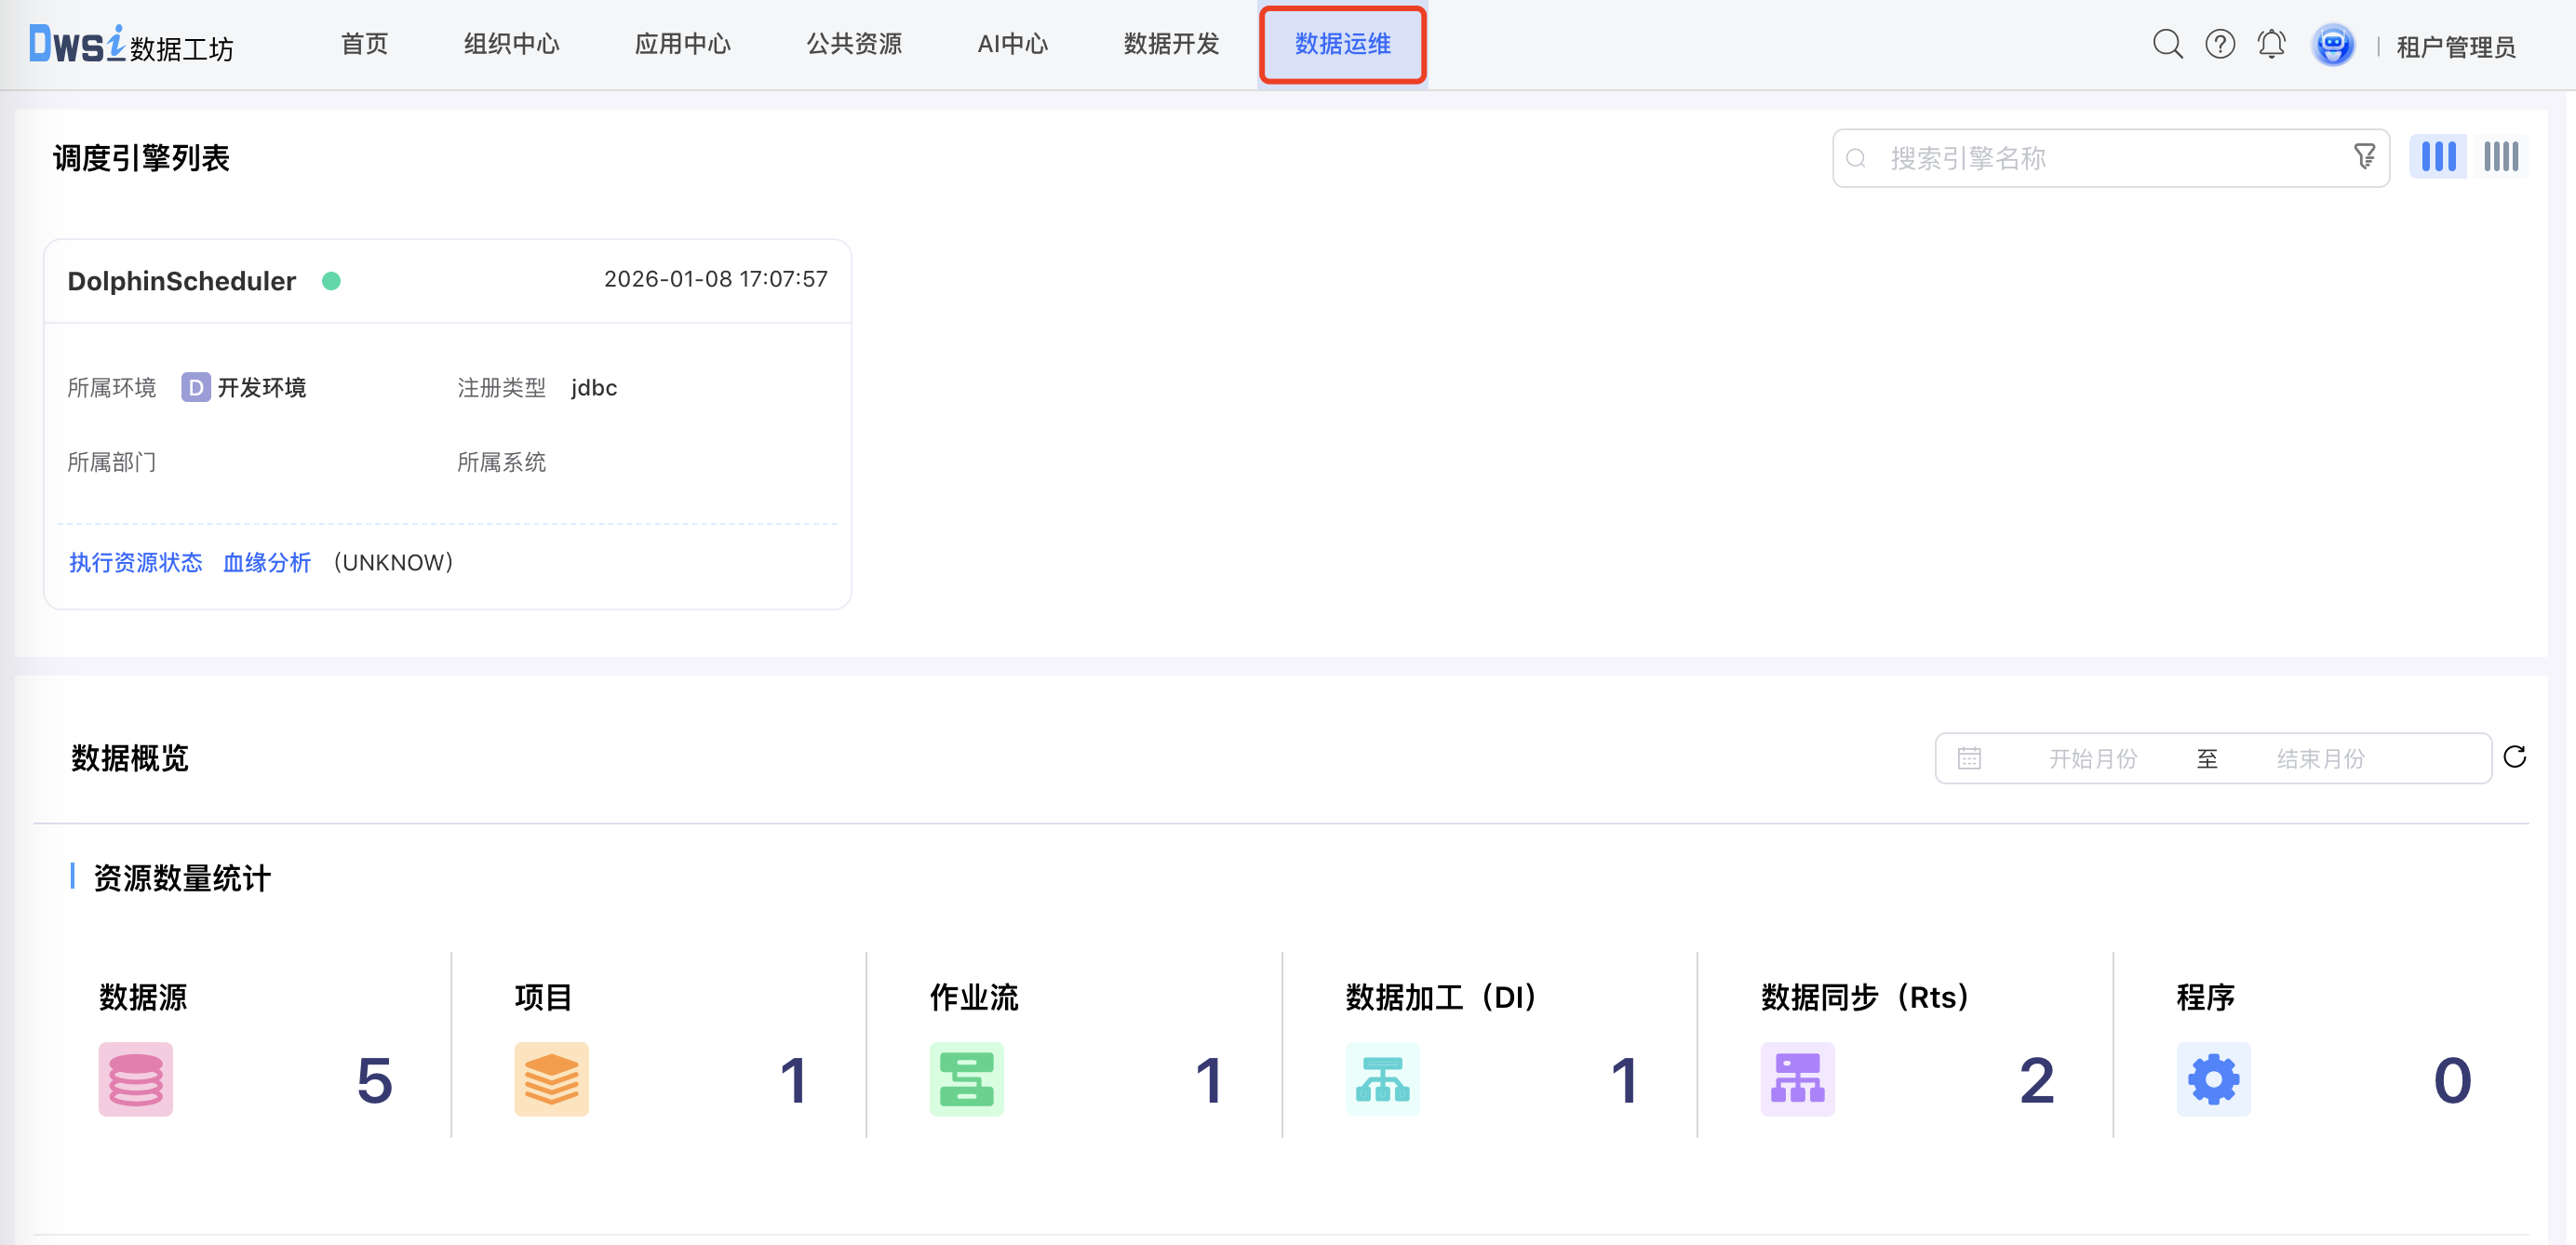The height and width of the screenshot is (1245, 2576).
Task: Switch to the 数据开发 menu item
Action: click(1170, 44)
